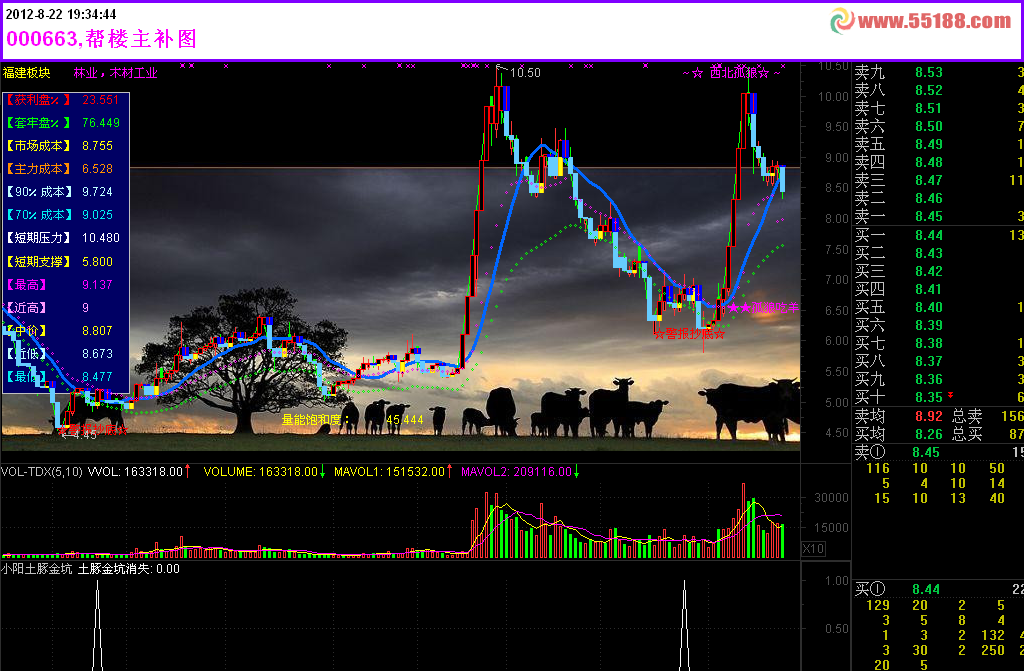The height and width of the screenshot is (671, 1024).
Task: Click the 70%成本 value 9.025
Action: [x=97, y=215]
